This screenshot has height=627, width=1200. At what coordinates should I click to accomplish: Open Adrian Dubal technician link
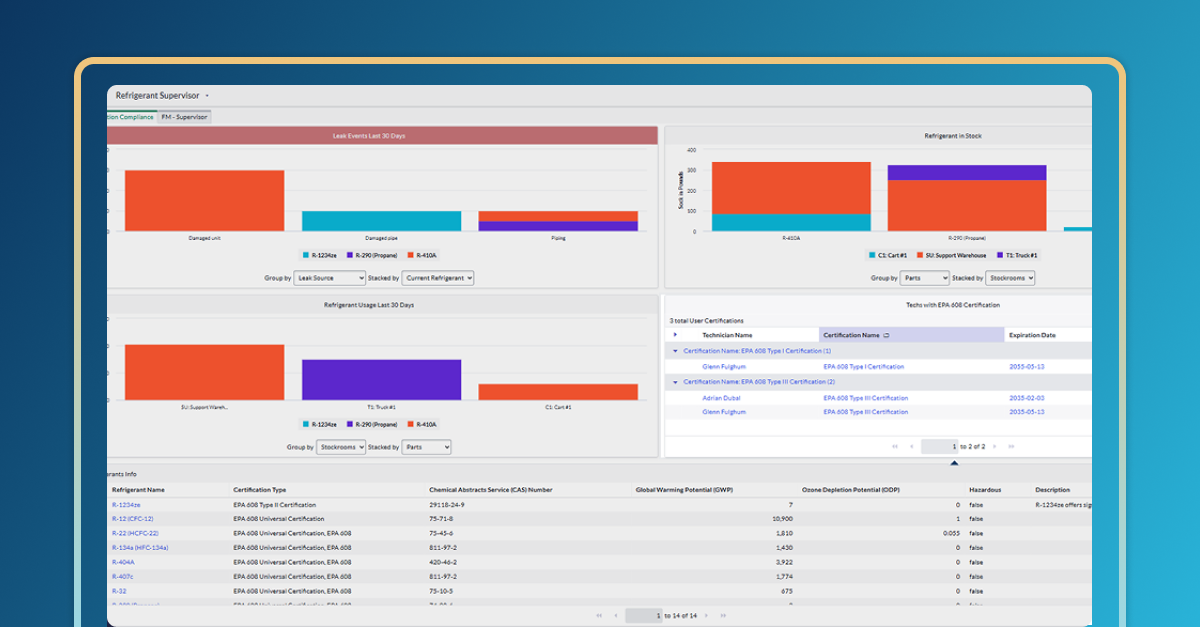[x=722, y=397]
